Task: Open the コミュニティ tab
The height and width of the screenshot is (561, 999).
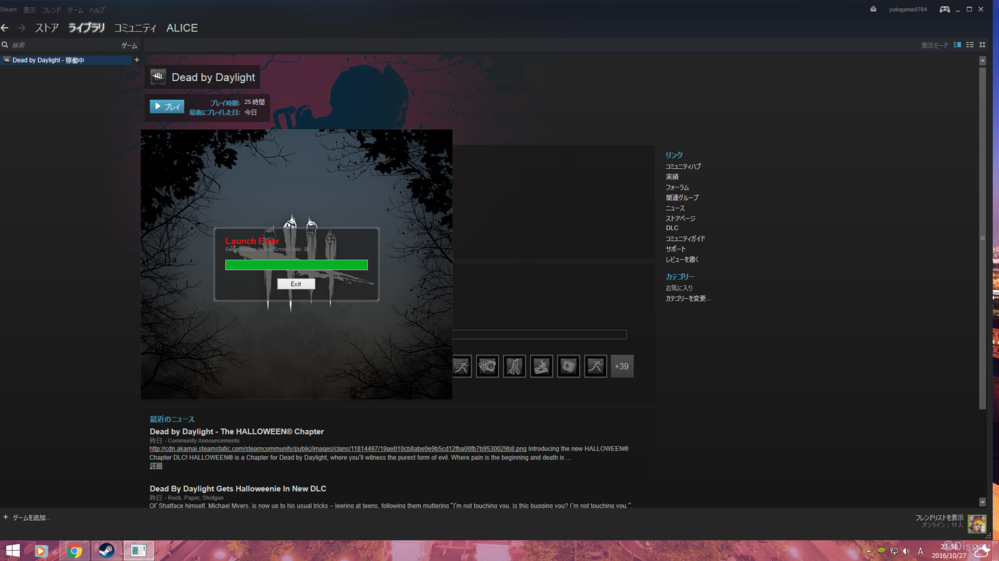Action: 135,28
